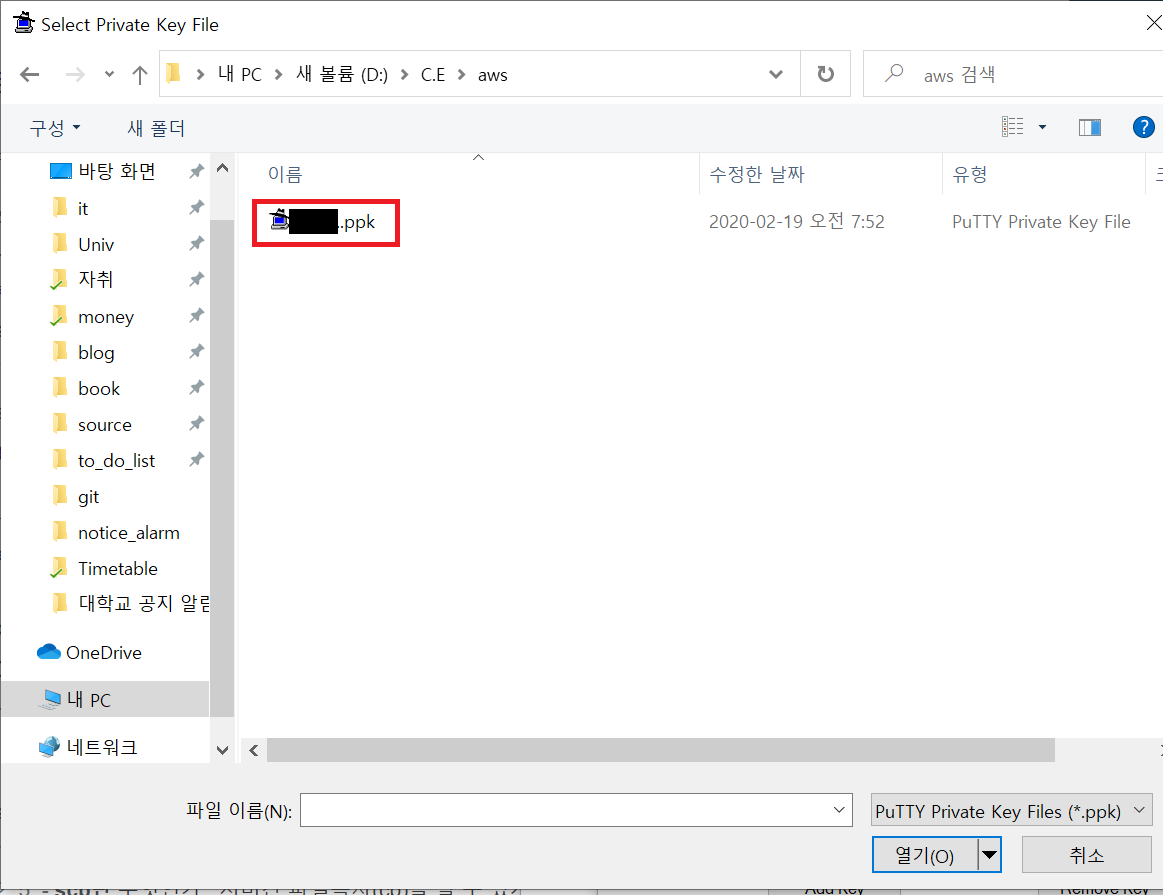Click the view layout icon
The image size is (1163, 895).
(x=1013, y=127)
